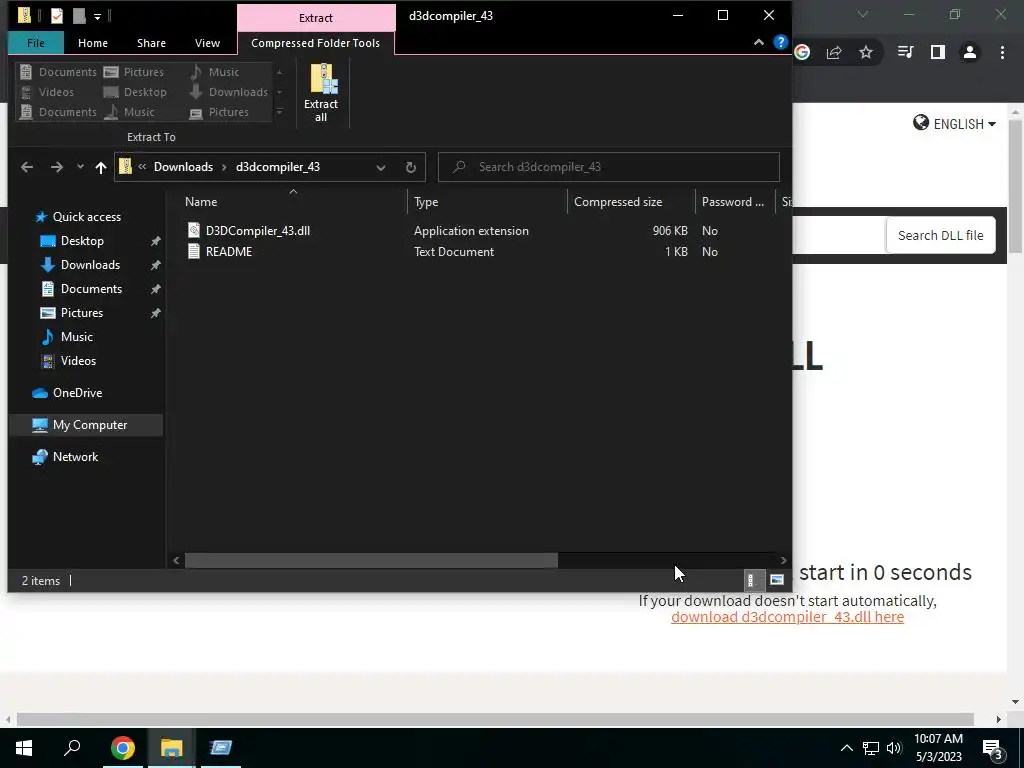Open Videos in the navigation pane
1024x768 pixels.
coord(78,360)
